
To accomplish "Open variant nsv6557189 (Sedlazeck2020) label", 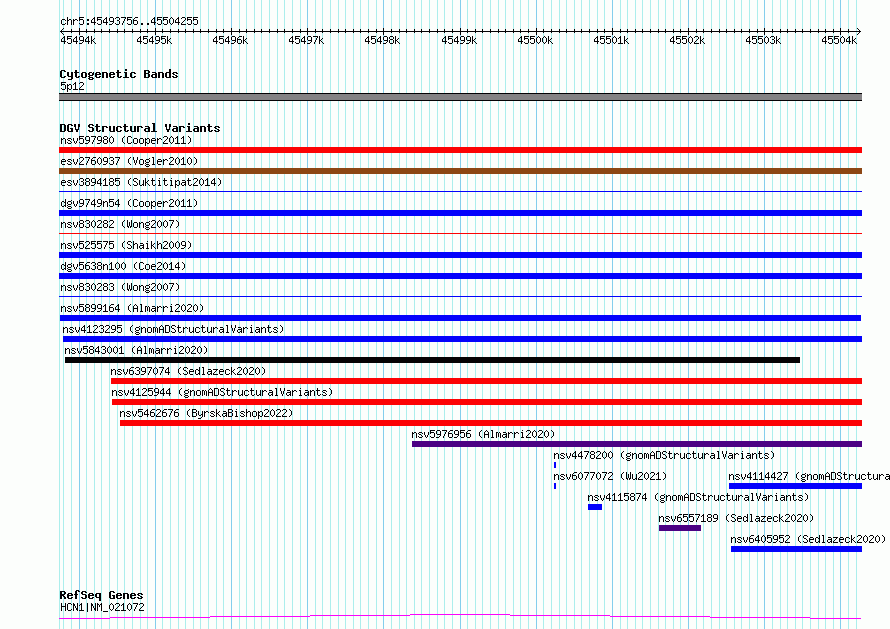I will click(736, 518).
